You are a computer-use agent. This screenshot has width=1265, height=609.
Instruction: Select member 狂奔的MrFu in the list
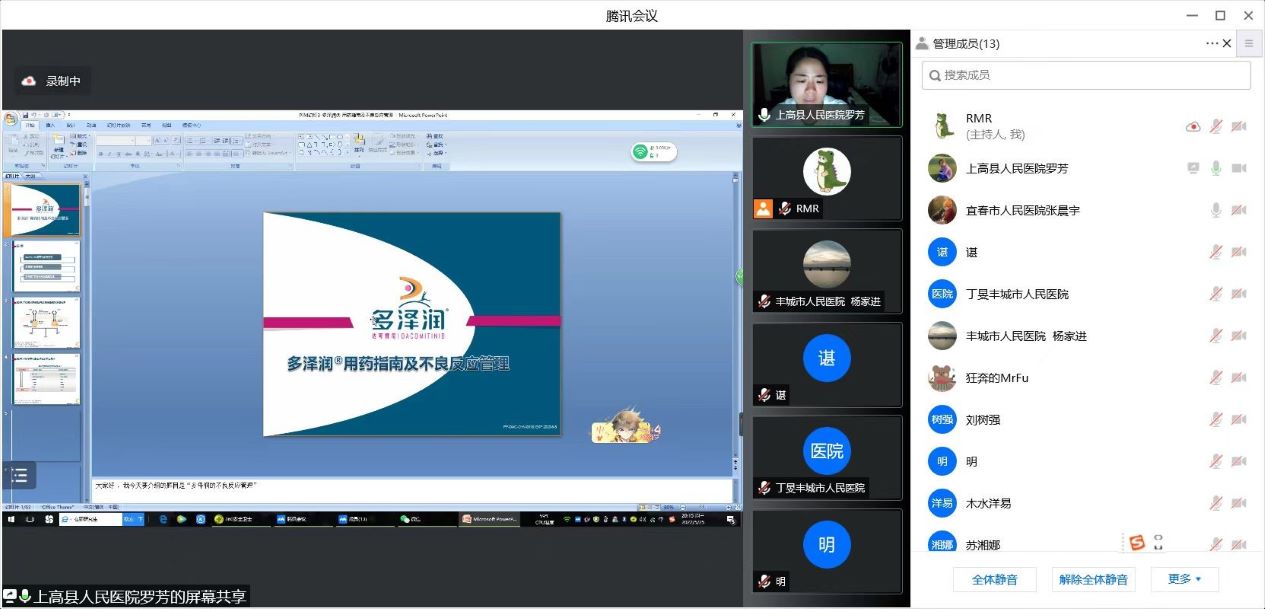pos(1086,378)
